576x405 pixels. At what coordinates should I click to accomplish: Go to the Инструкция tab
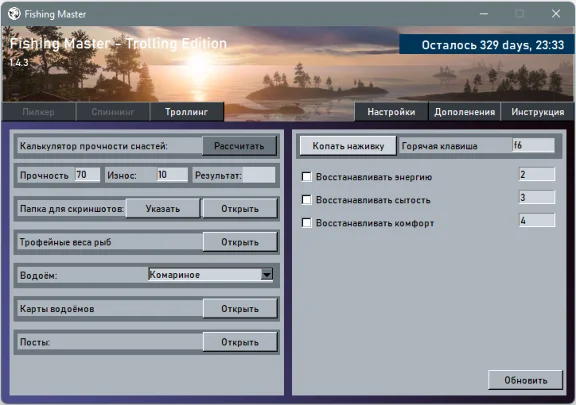tap(537, 112)
